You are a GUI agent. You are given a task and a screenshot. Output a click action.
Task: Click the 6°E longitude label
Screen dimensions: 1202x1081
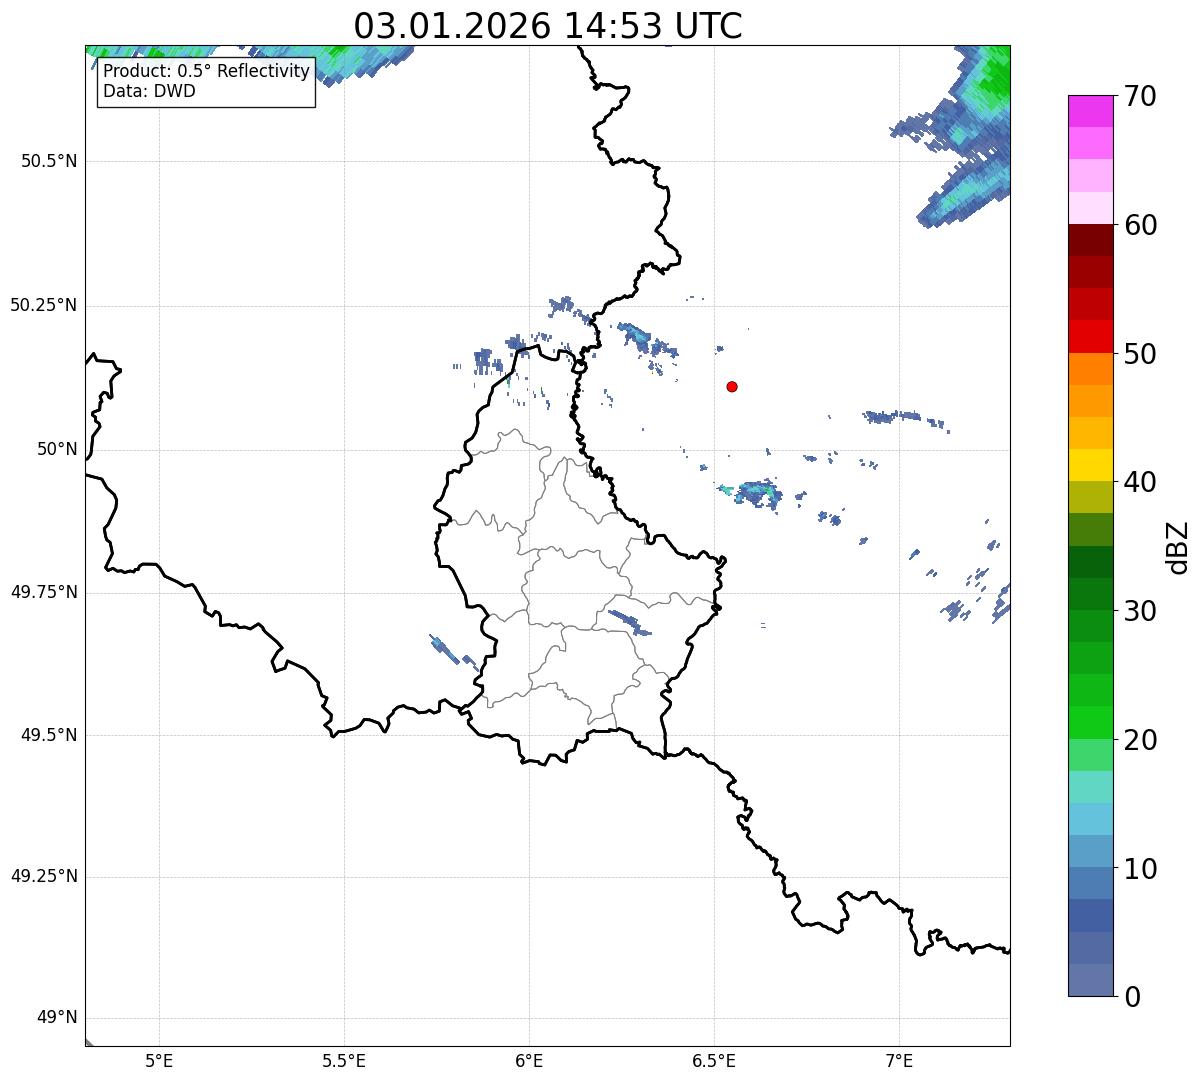coord(529,1061)
